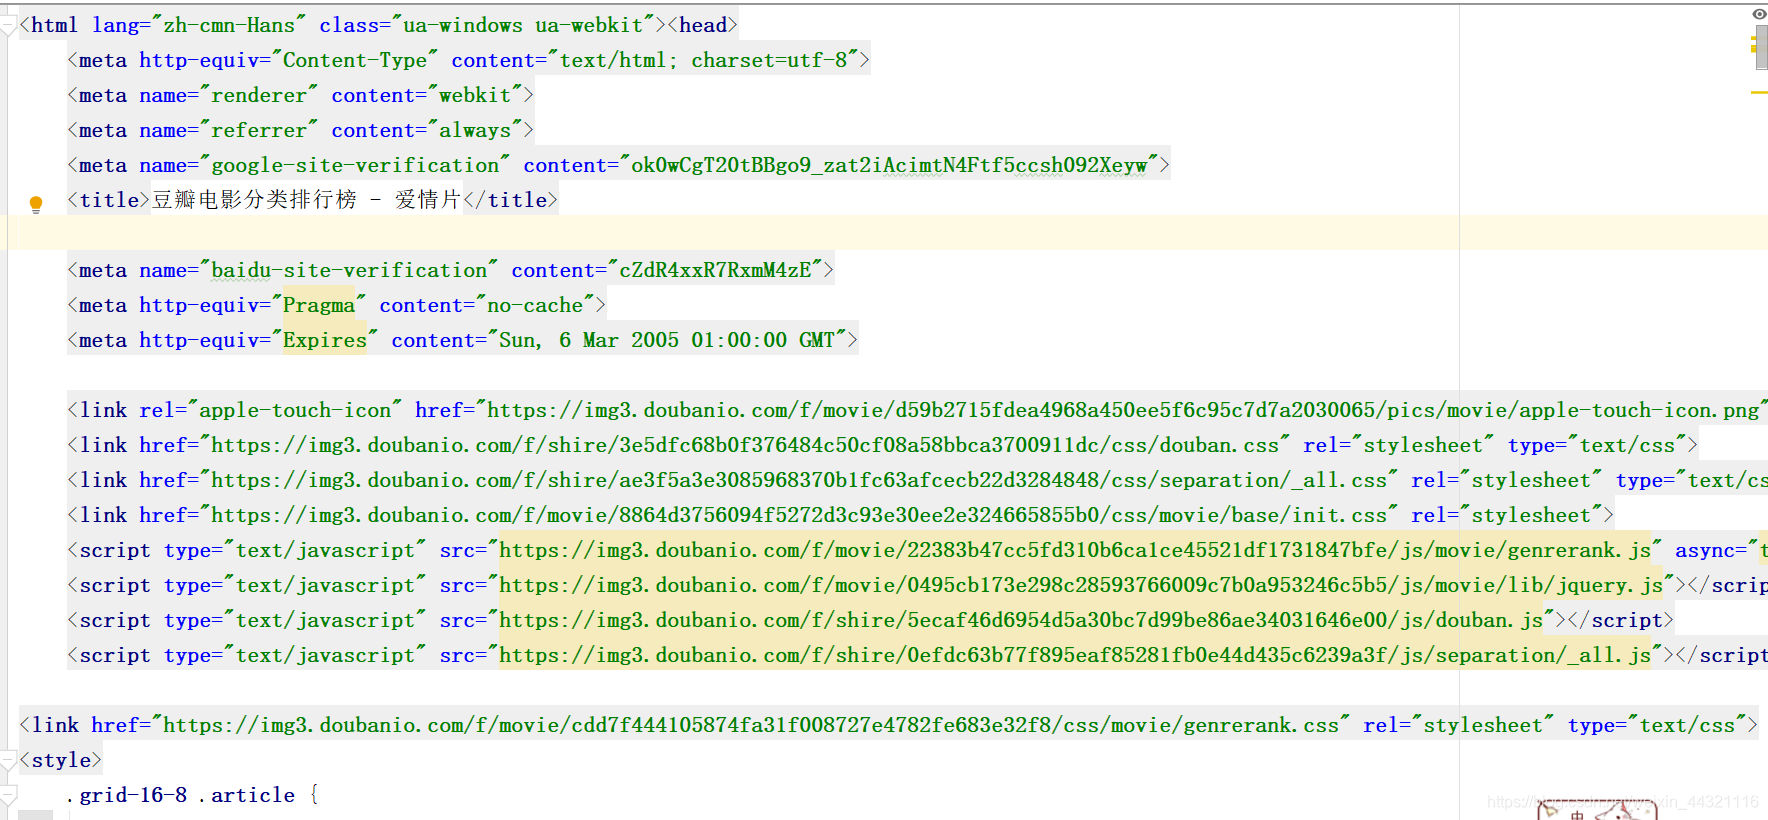Click the title text 豆瓣电影分类排行榜 - 爱情片
Viewport: 1768px width, 820px height.
[x=306, y=200]
